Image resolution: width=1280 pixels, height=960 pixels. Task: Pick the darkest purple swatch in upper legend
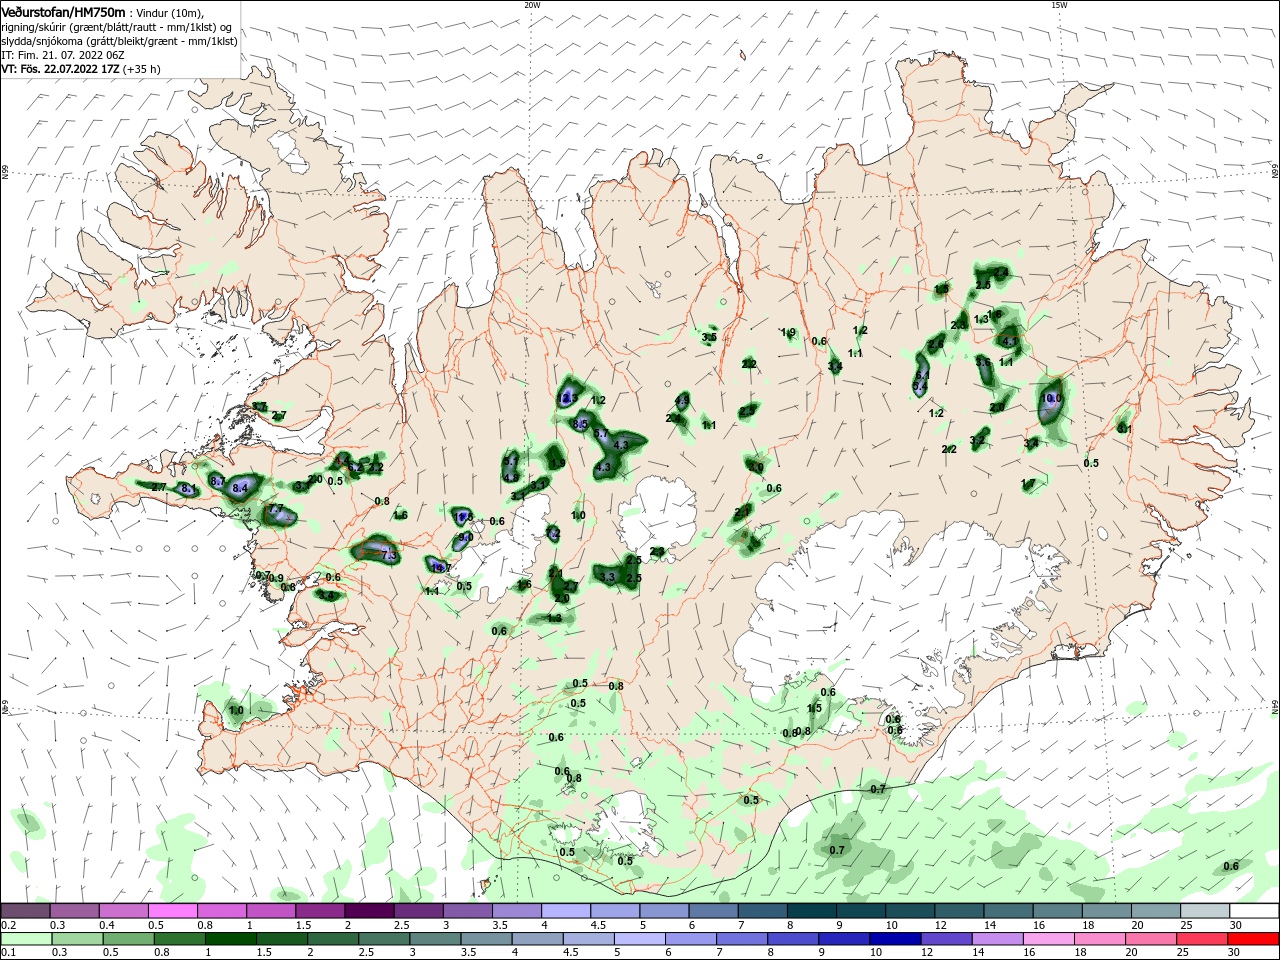click(x=369, y=911)
